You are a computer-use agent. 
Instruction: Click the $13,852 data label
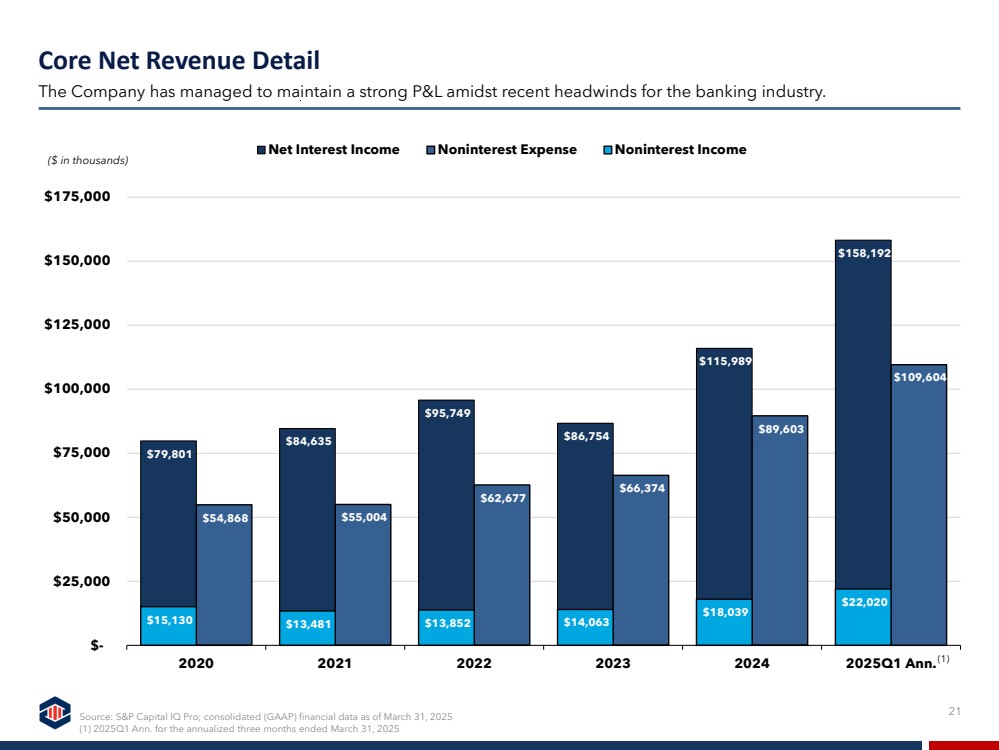click(447, 623)
